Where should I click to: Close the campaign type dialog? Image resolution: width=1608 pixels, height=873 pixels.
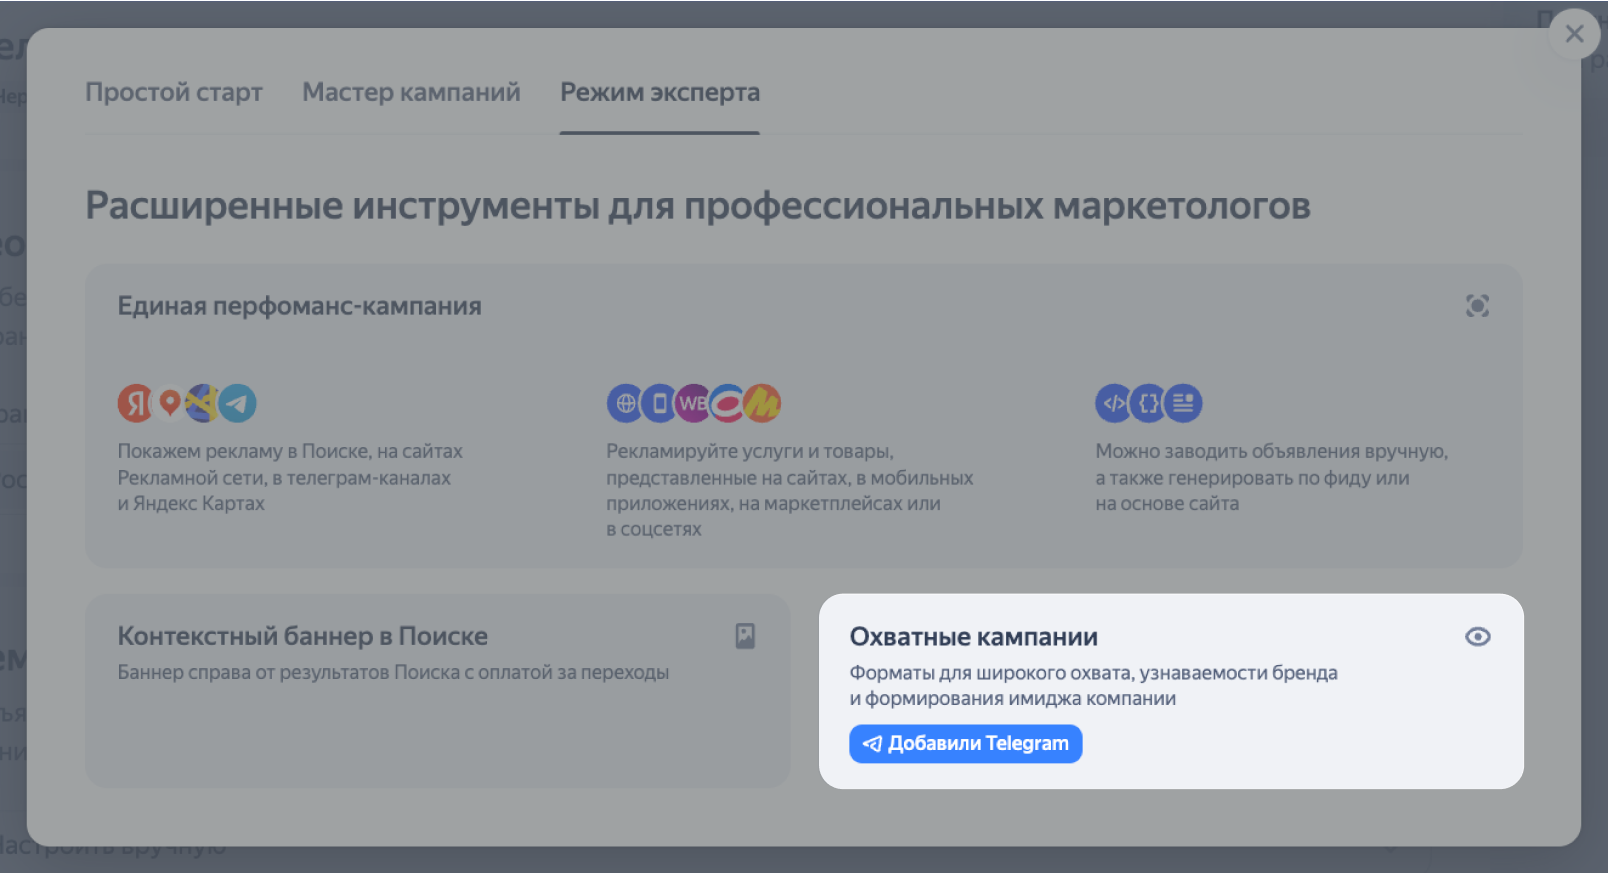1574,34
